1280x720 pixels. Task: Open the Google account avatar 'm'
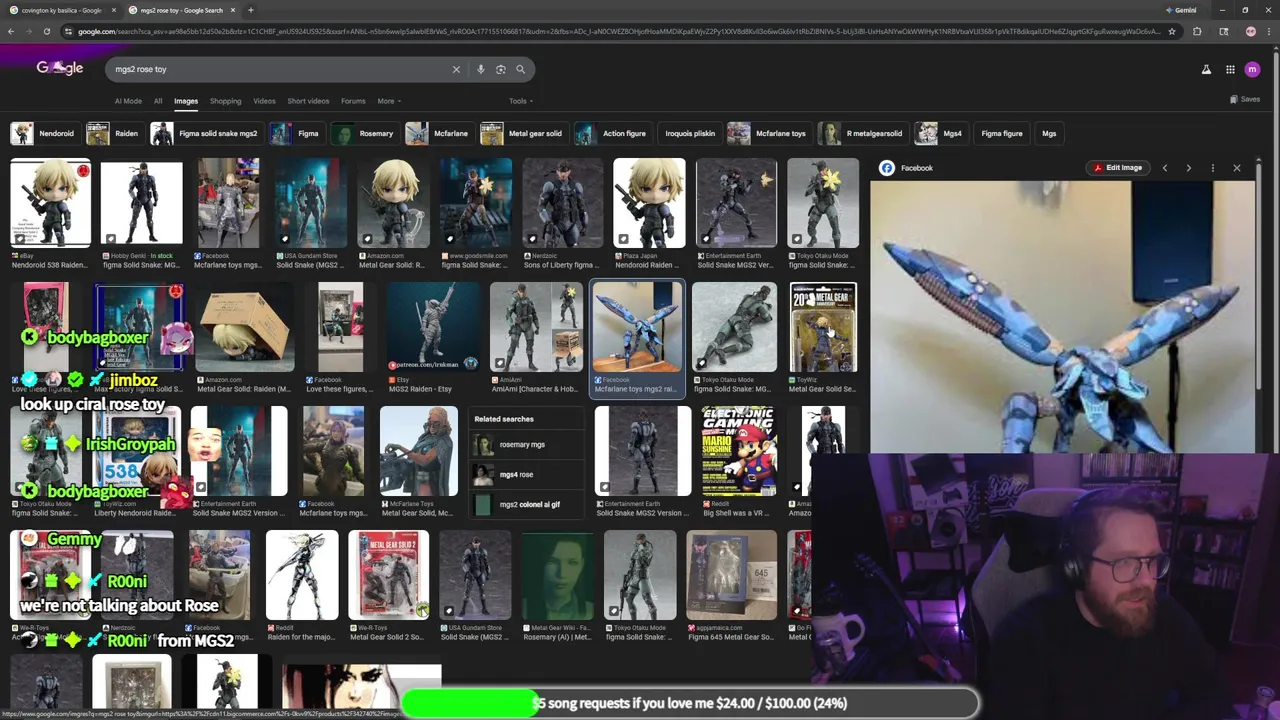pyautogui.click(x=1253, y=69)
